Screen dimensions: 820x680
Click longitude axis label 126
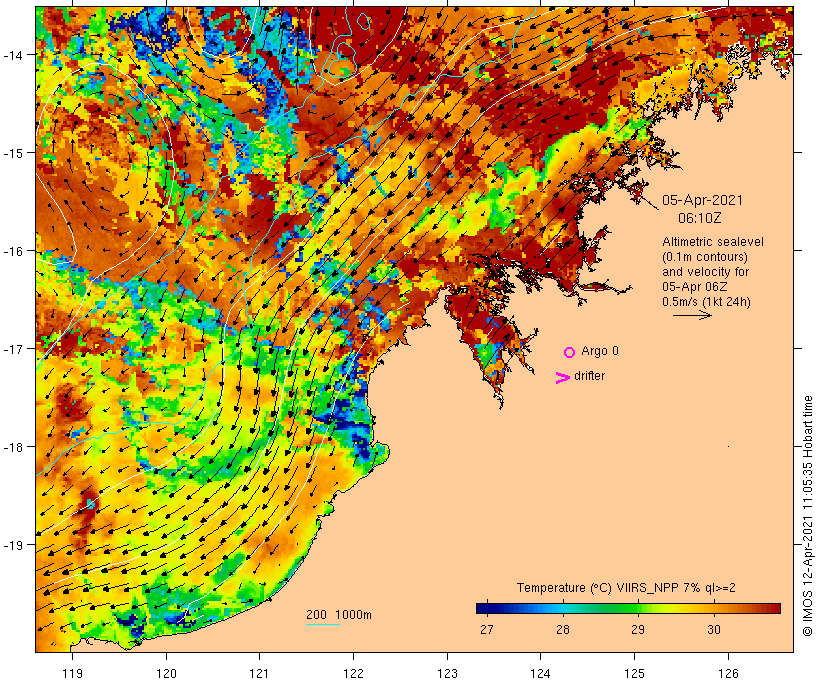pos(728,673)
